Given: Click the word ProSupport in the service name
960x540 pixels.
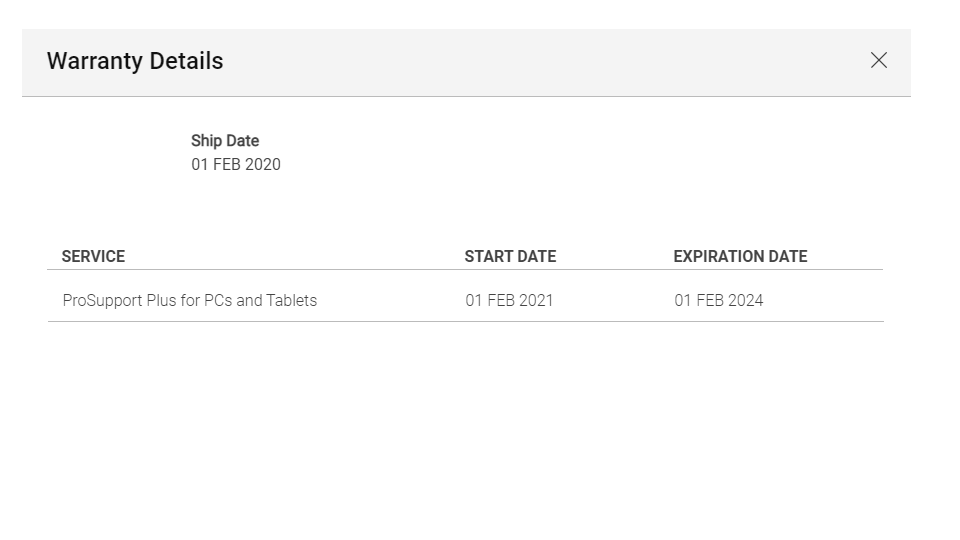Looking at the screenshot, I should pyautogui.click(x=102, y=300).
